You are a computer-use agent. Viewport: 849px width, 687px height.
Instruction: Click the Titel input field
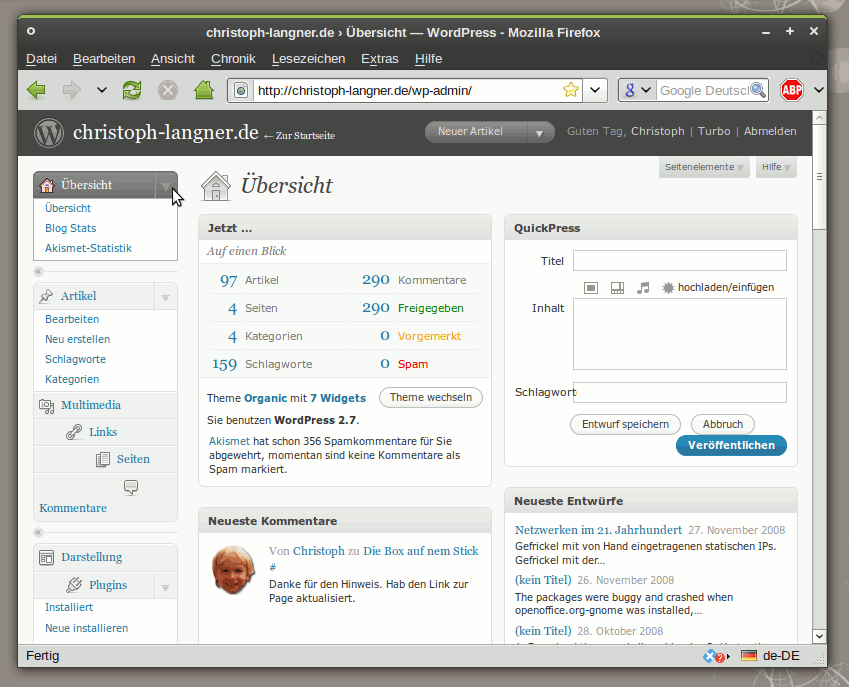coord(680,260)
